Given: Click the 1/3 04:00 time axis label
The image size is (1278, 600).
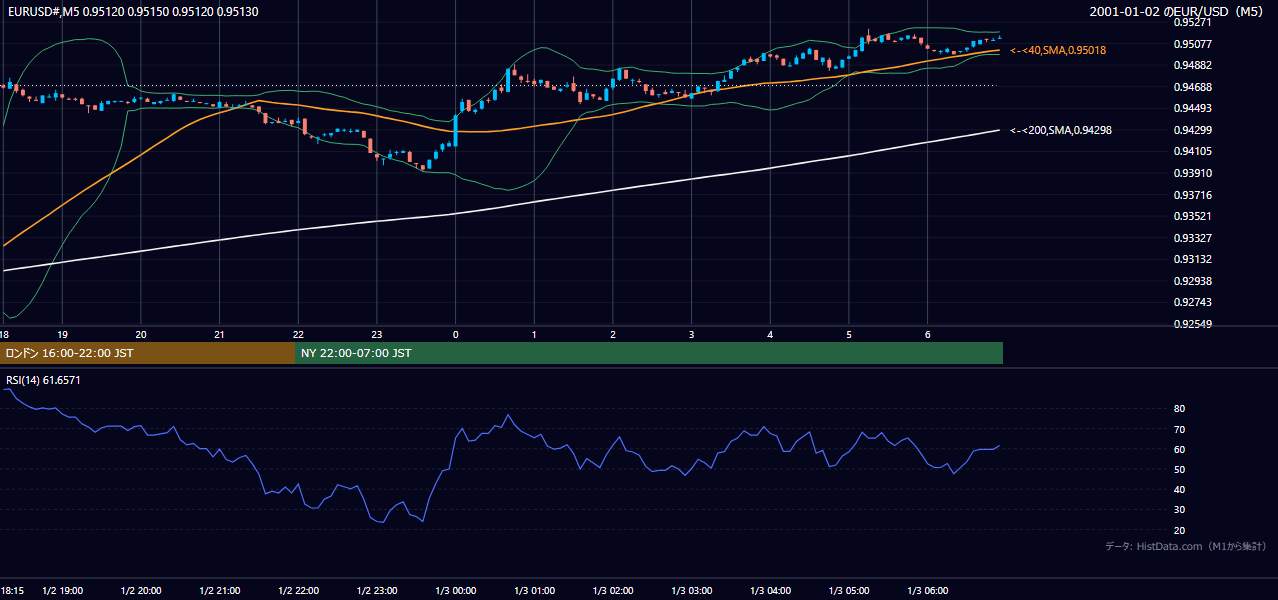Looking at the screenshot, I should [770, 591].
